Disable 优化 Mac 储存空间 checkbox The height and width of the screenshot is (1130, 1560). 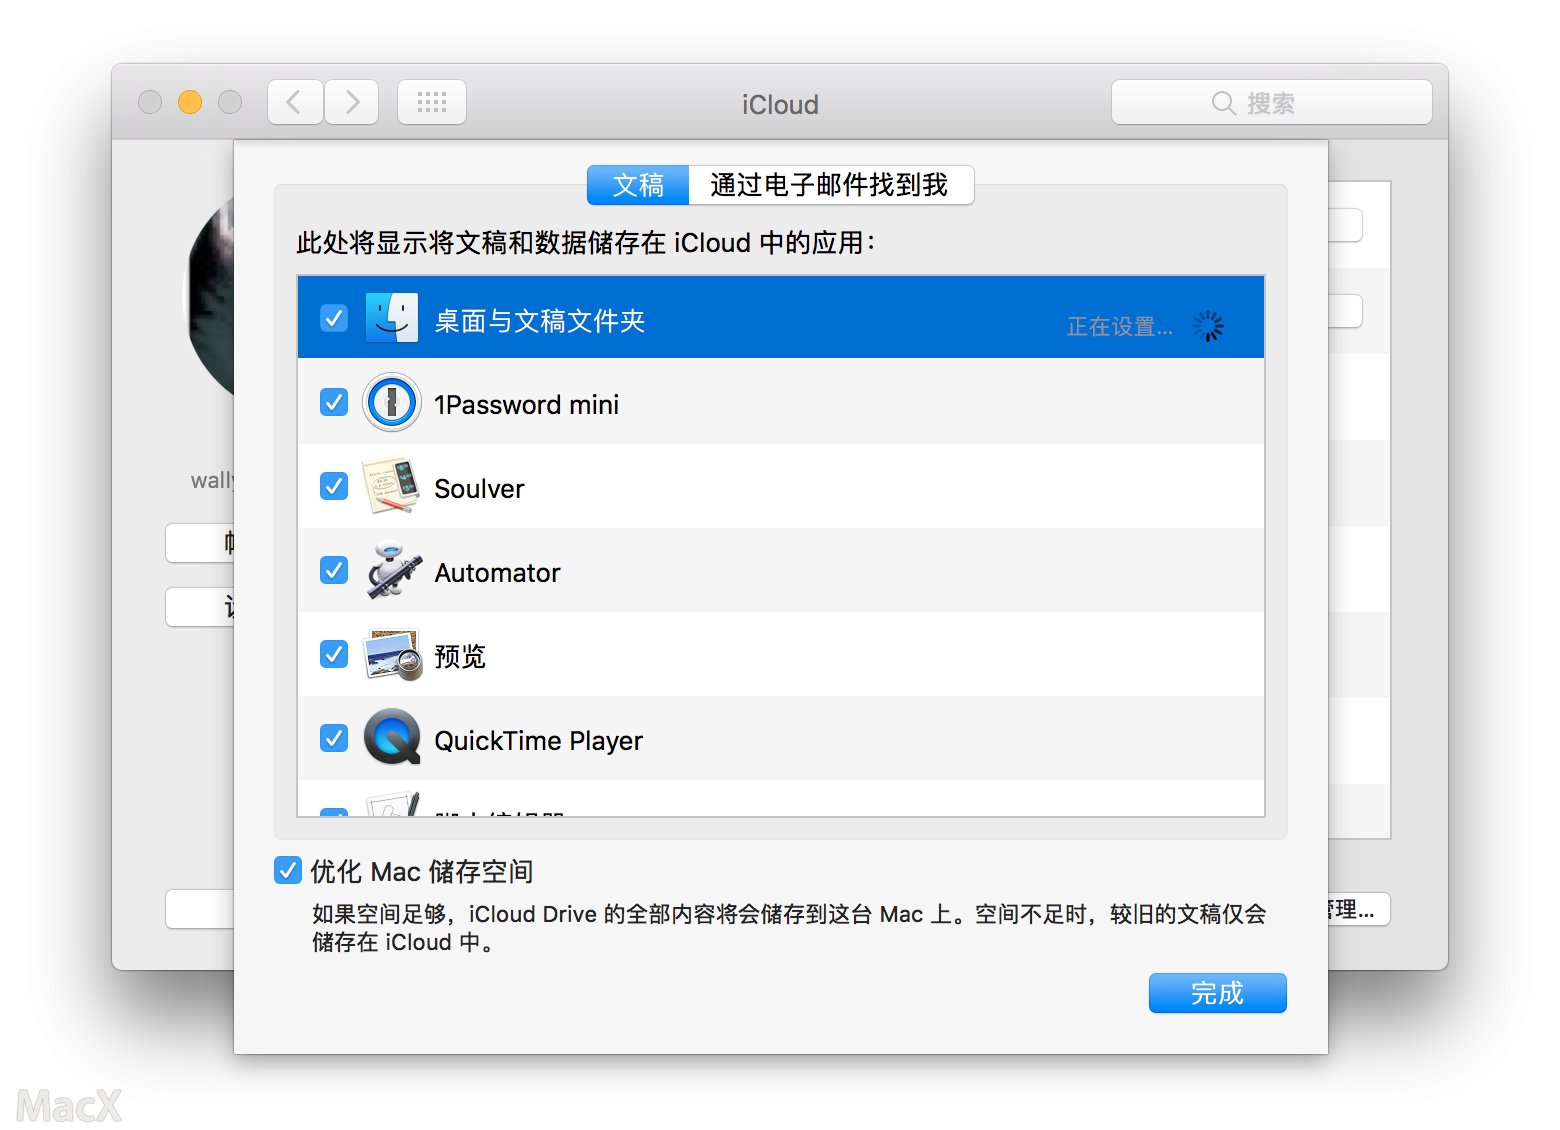tap(288, 870)
